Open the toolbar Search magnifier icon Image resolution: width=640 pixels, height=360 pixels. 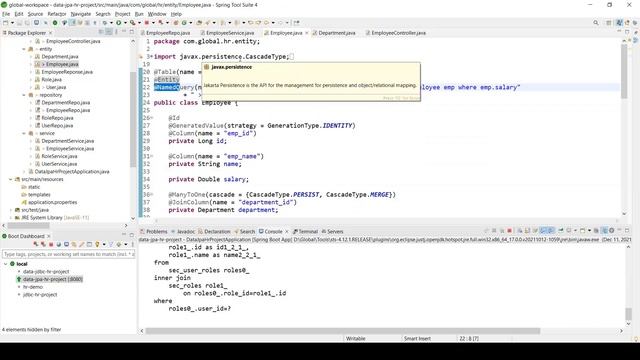596,23
